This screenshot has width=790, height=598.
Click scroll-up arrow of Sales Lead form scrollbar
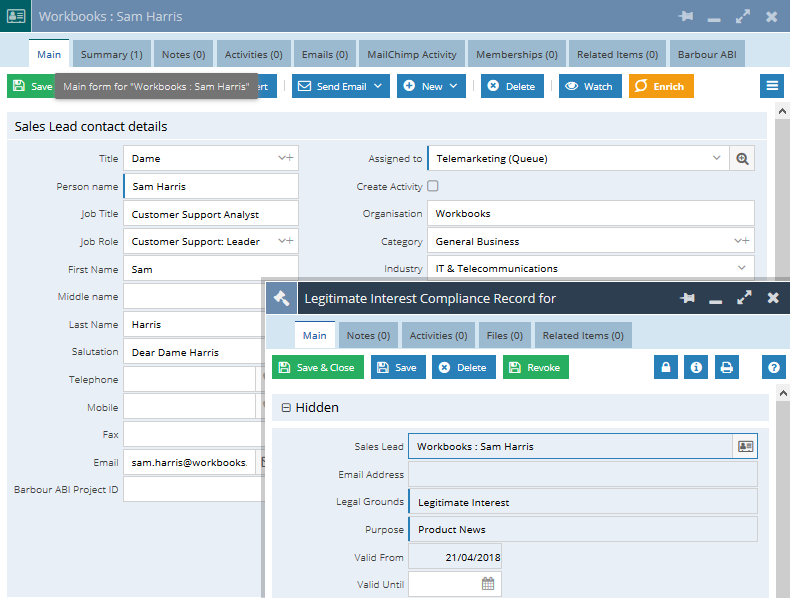point(782,111)
